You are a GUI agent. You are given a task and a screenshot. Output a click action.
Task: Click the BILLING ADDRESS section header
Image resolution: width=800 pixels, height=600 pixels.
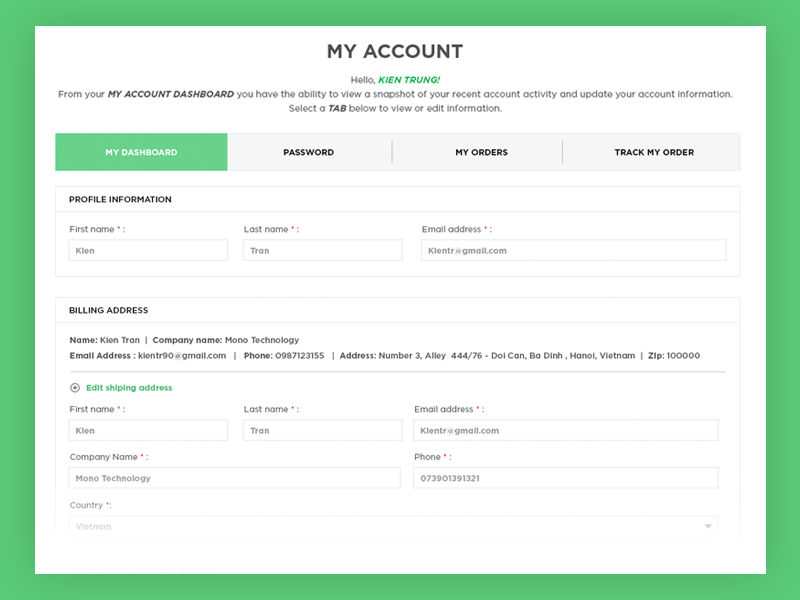pos(109,310)
